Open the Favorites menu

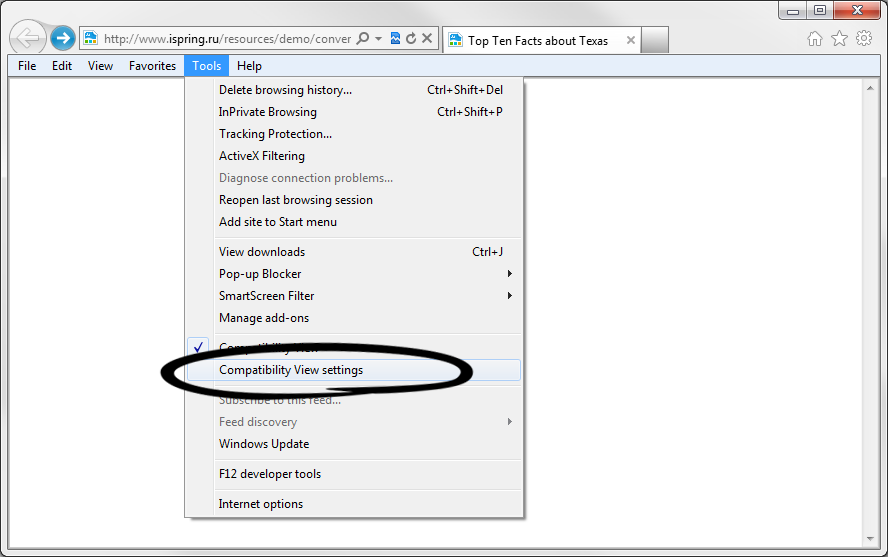click(152, 66)
